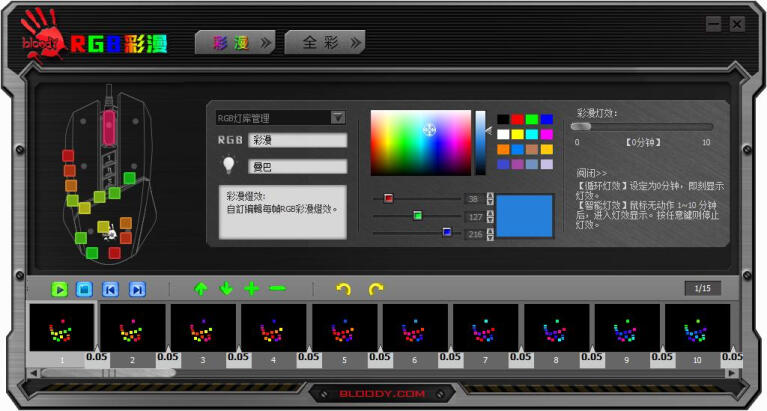The height and width of the screenshot is (411, 767).
Task: Increase blue value with up stepper
Action: pyautogui.click(x=490, y=231)
